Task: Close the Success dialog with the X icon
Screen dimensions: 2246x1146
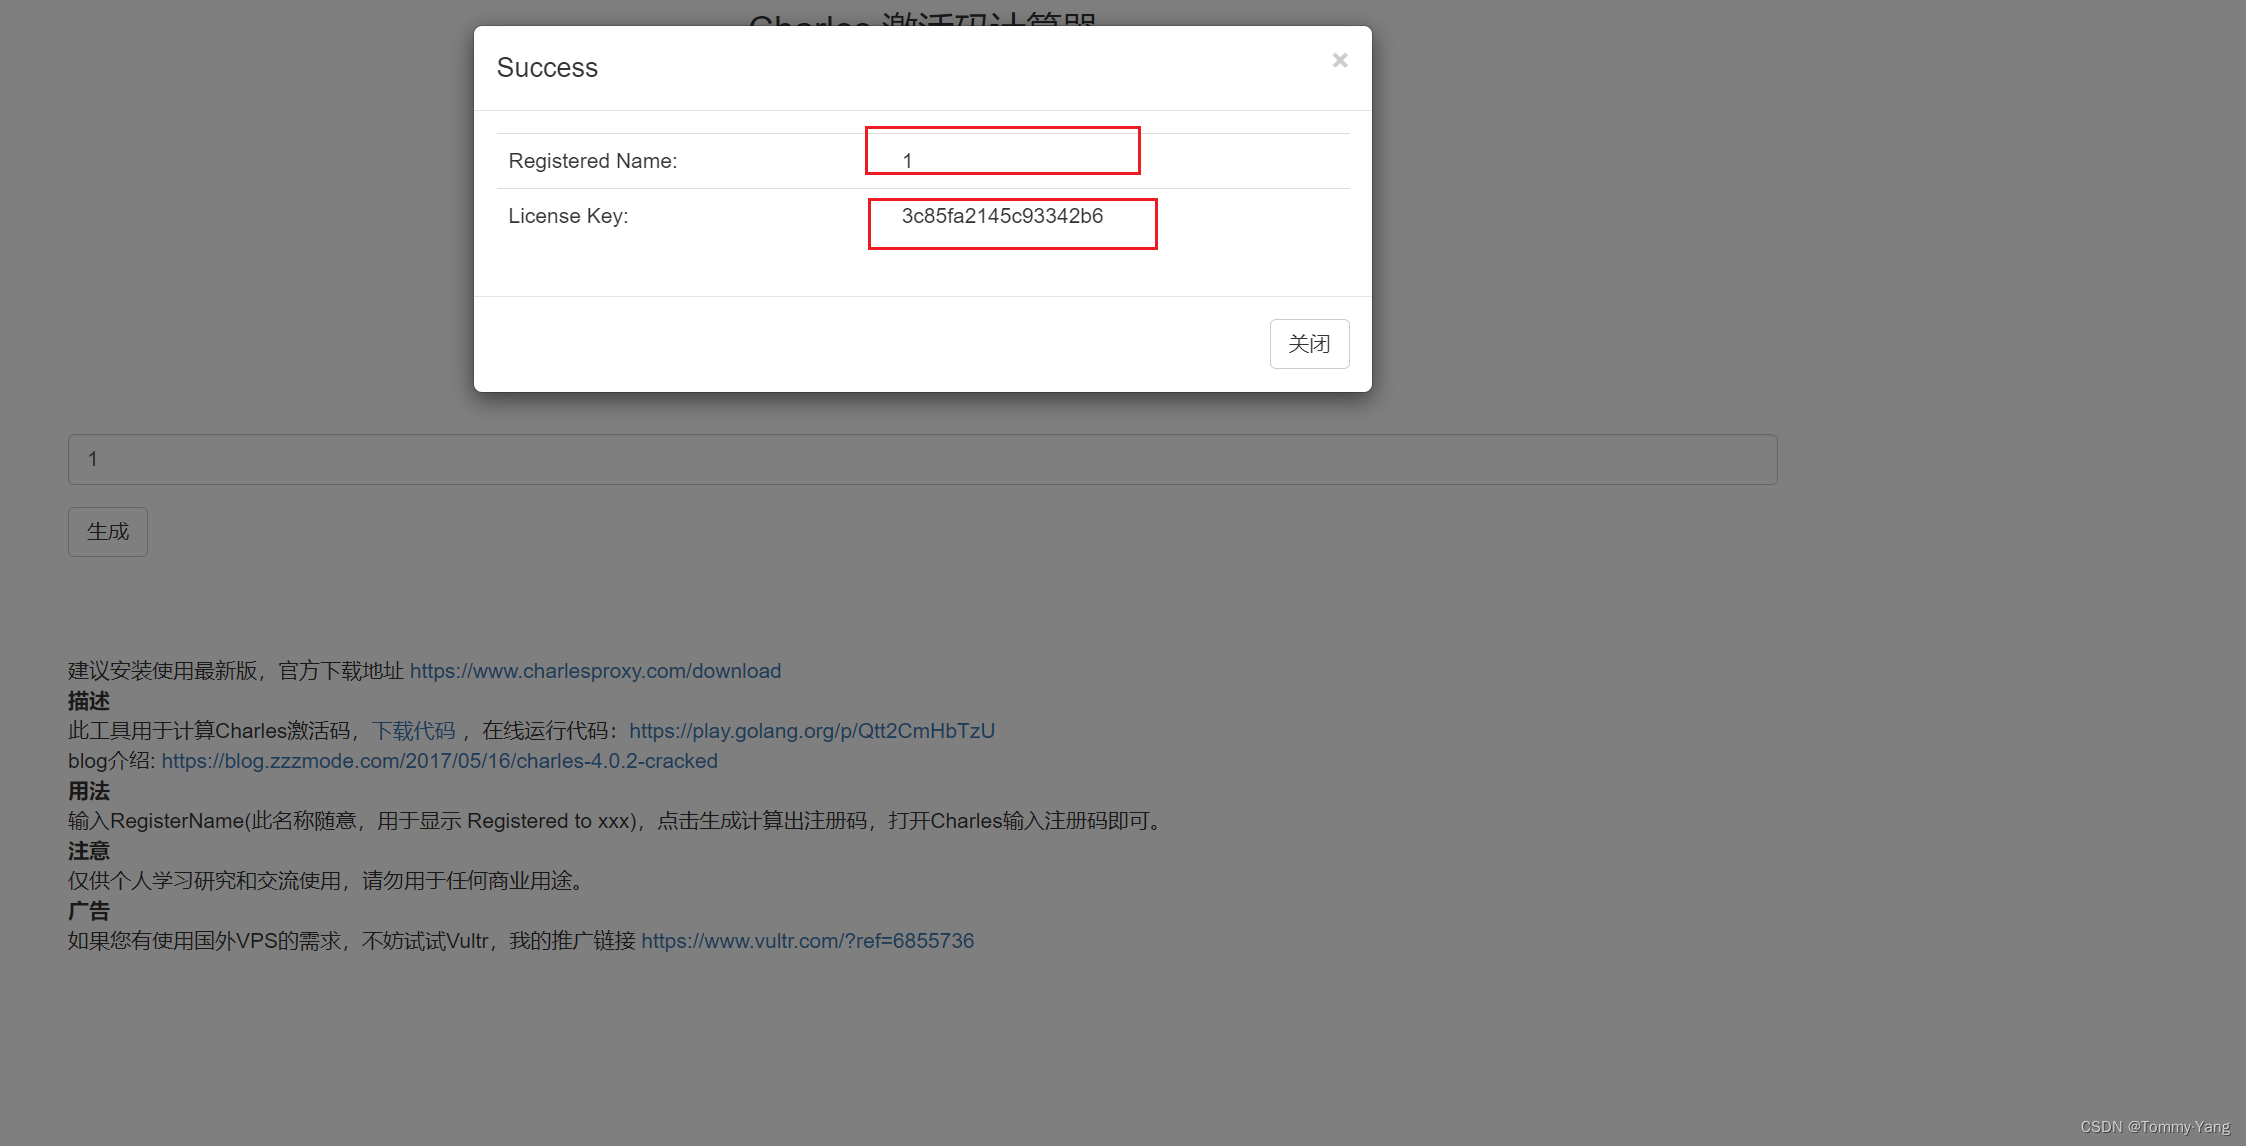Action: tap(1340, 61)
